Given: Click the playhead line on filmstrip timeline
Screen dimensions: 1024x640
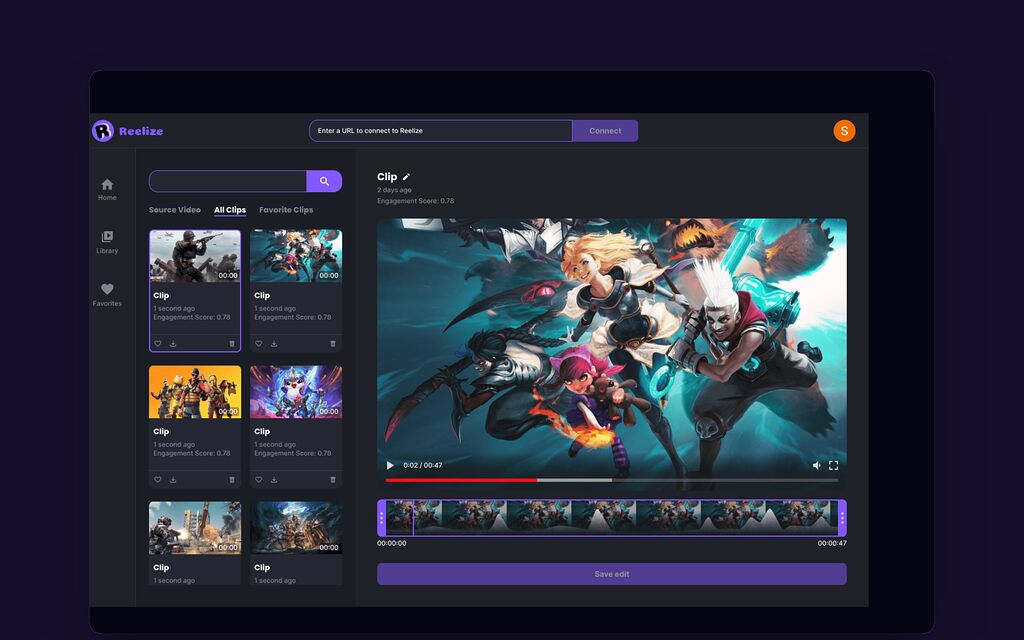Looking at the screenshot, I should (x=413, y=518).
